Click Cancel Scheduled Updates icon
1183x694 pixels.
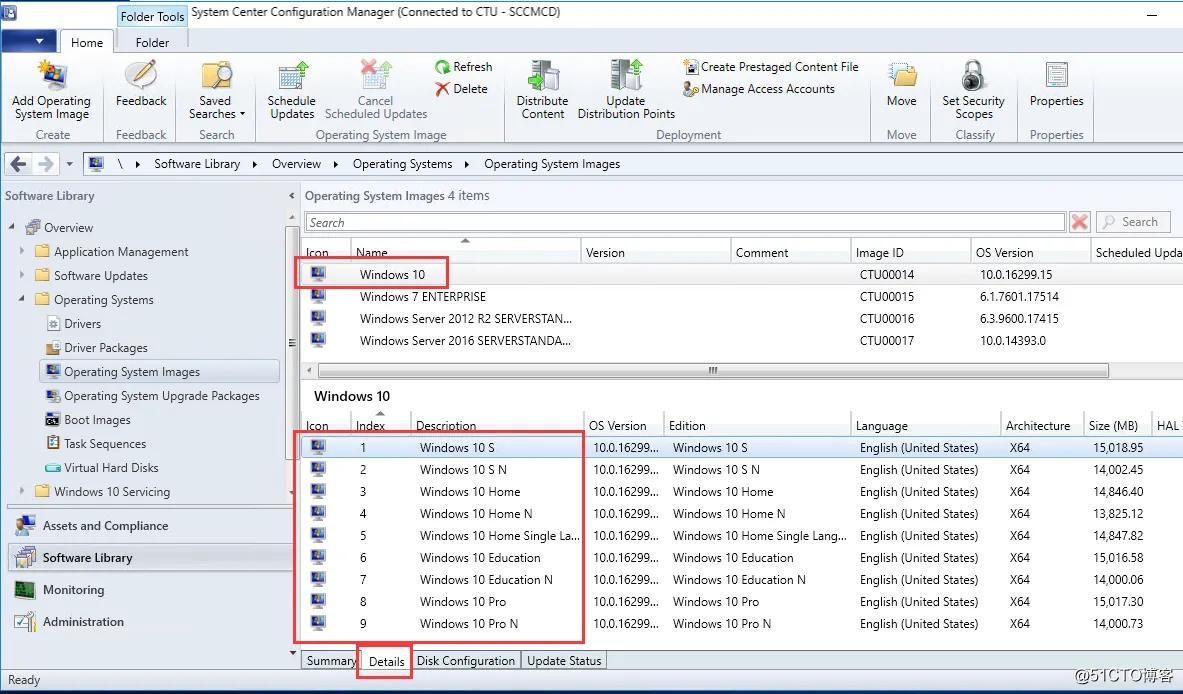[x=375, y=75]
